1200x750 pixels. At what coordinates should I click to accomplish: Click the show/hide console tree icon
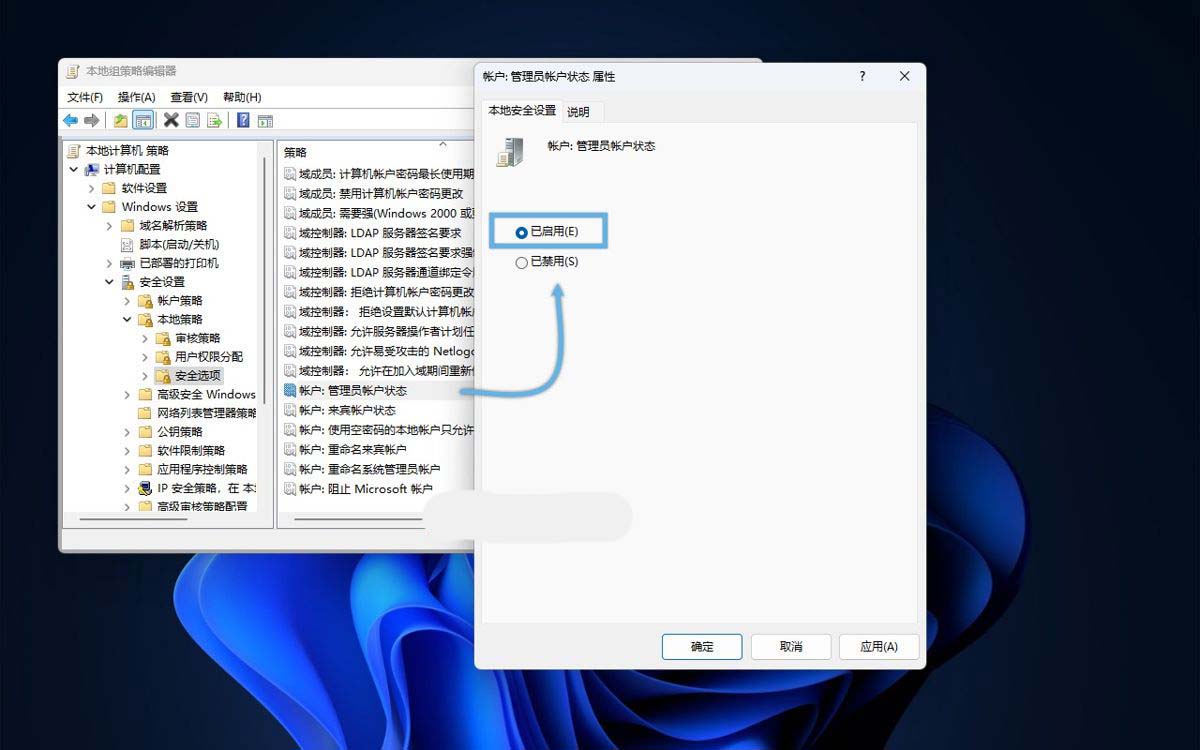[x=143, y=120]
